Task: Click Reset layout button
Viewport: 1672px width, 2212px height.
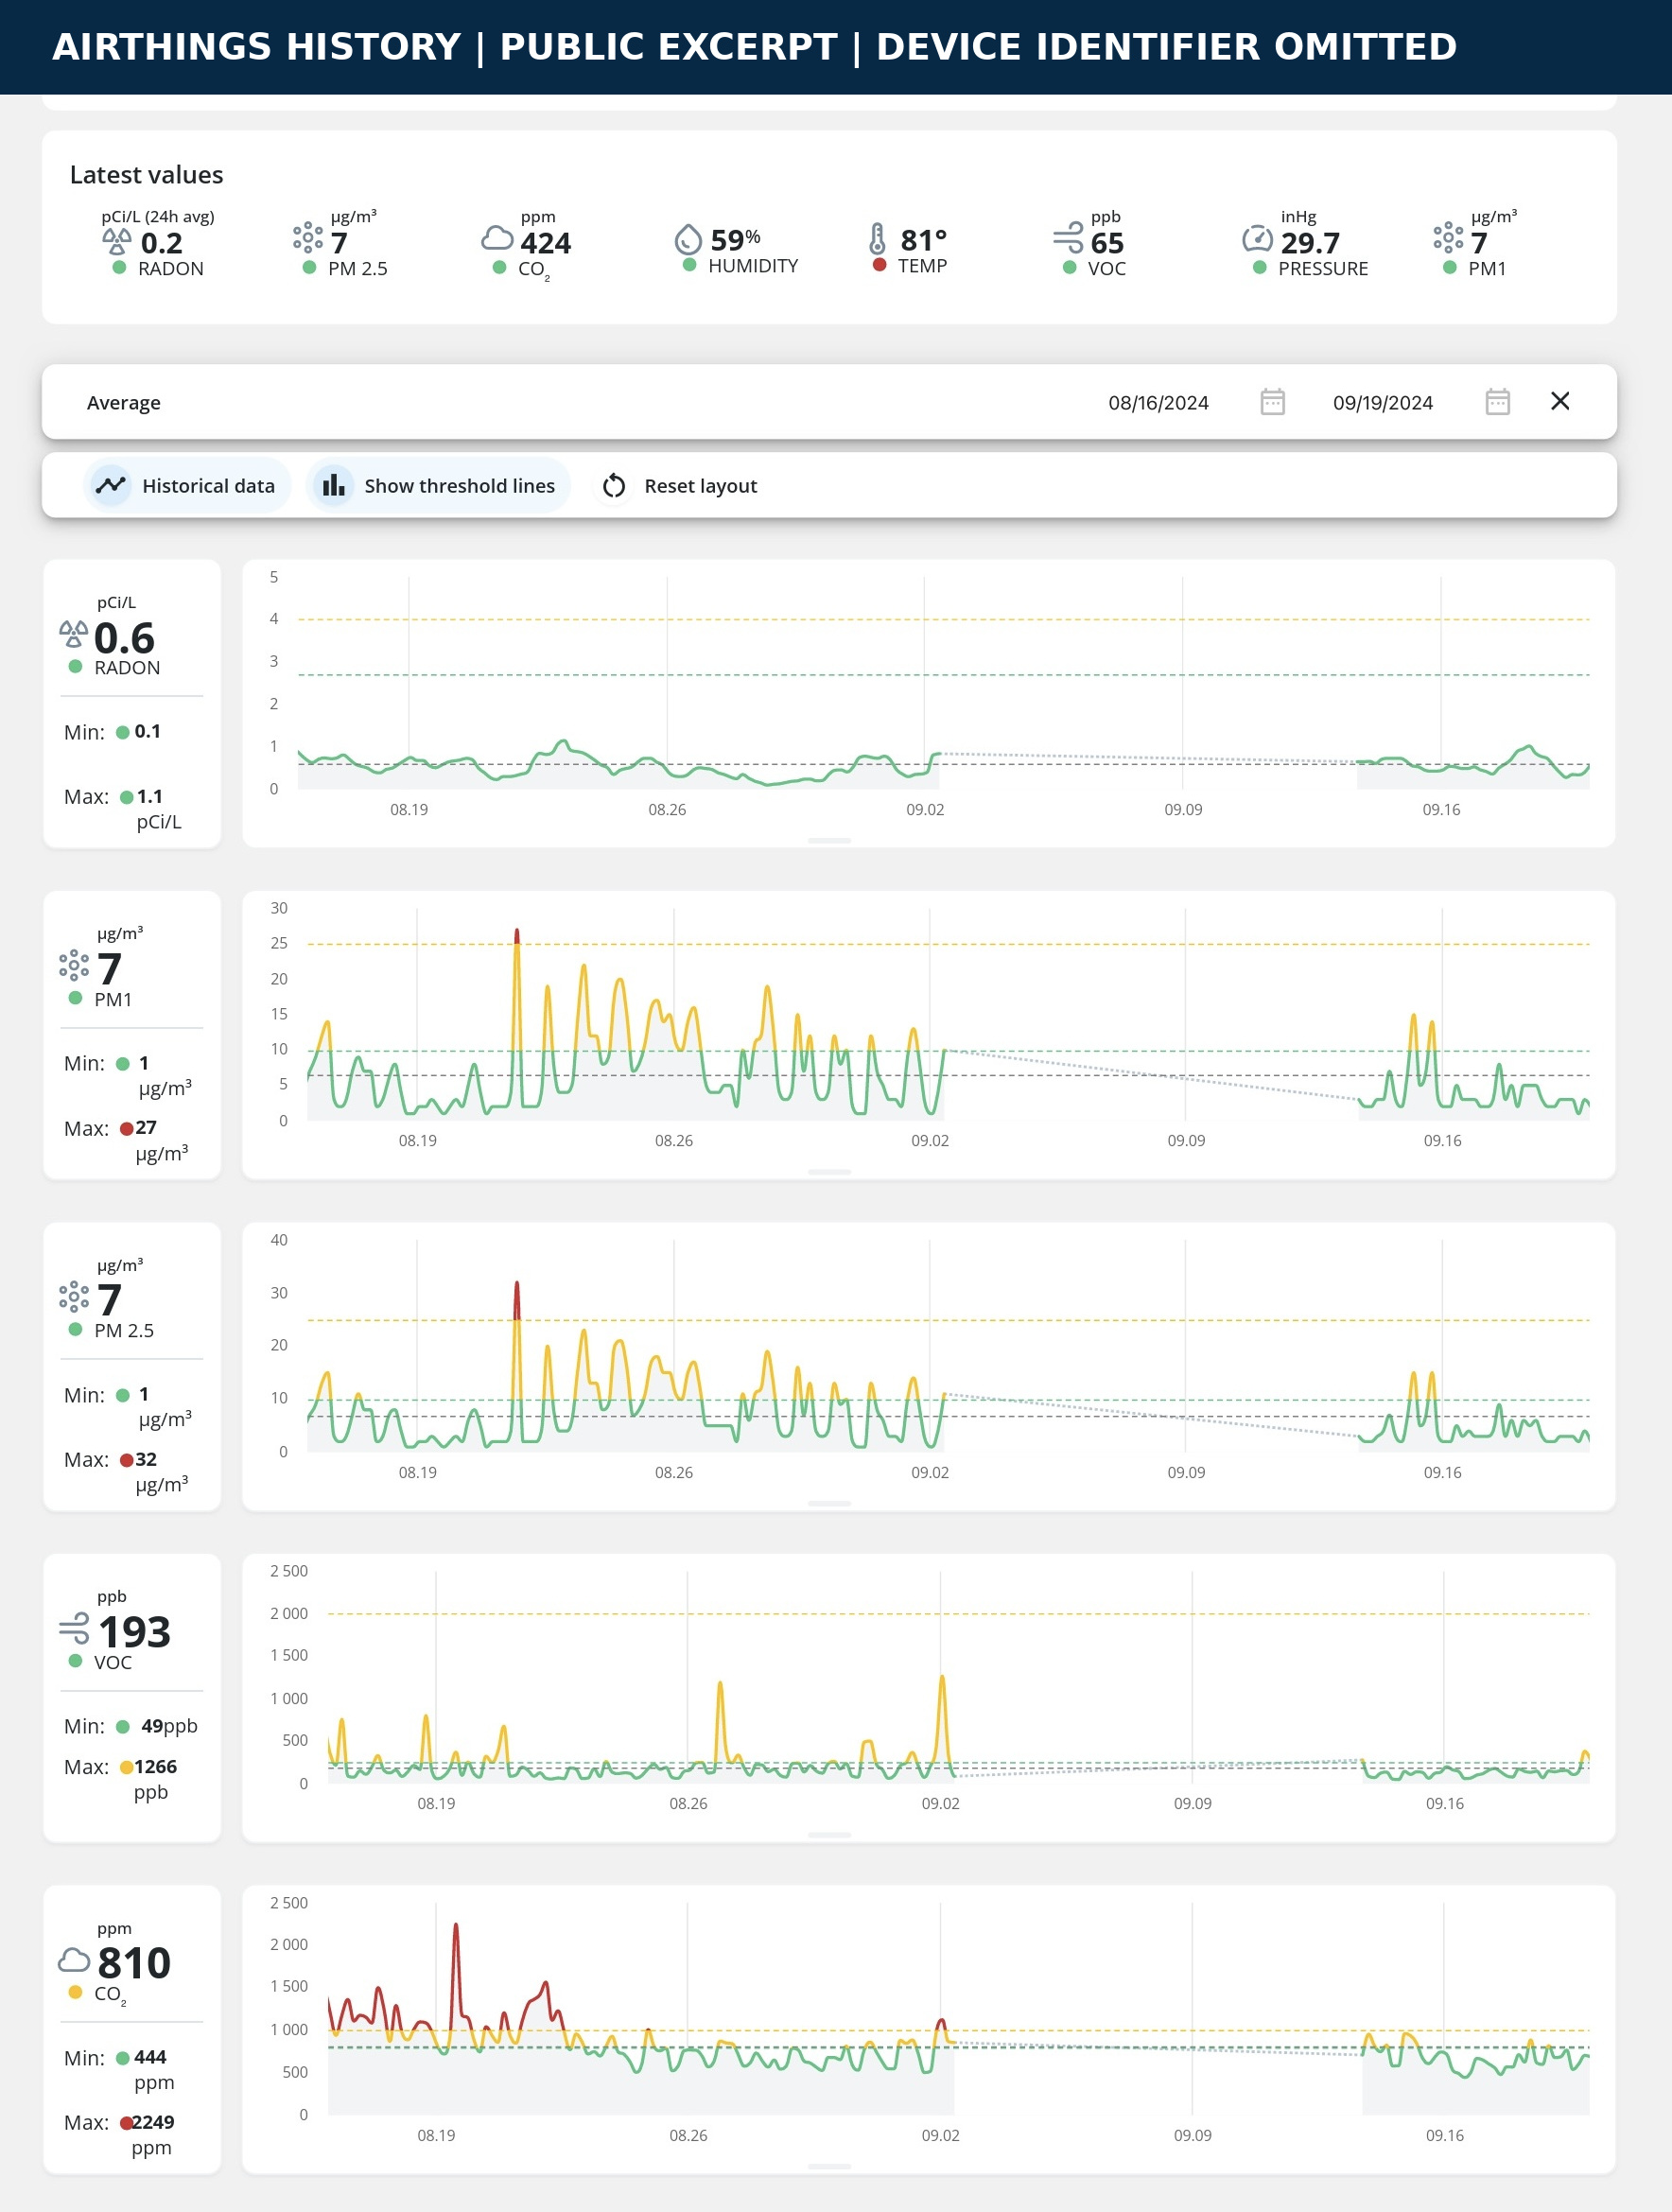Action: [680, 486]
